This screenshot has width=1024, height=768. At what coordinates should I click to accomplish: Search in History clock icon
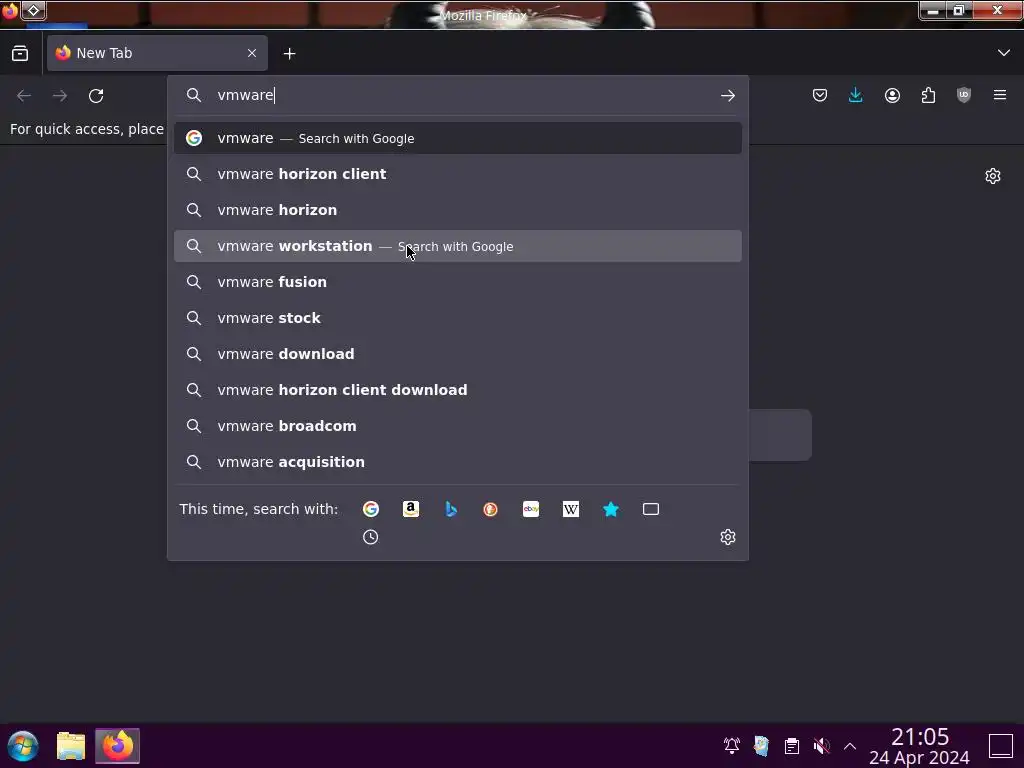[x=370, y=537]
